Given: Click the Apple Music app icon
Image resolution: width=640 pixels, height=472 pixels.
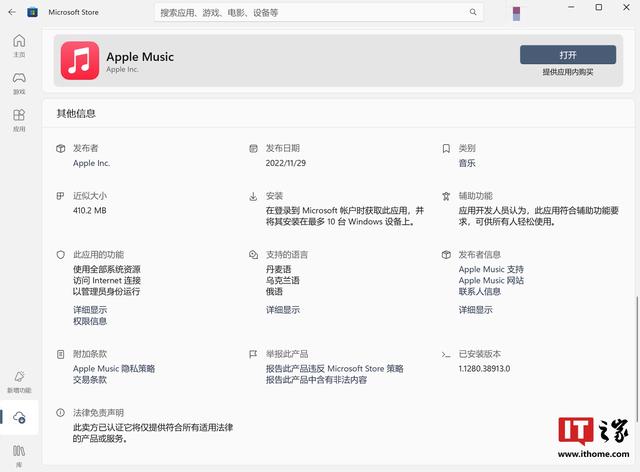Looking at the screenshot, I should click(x=80, y=60).
